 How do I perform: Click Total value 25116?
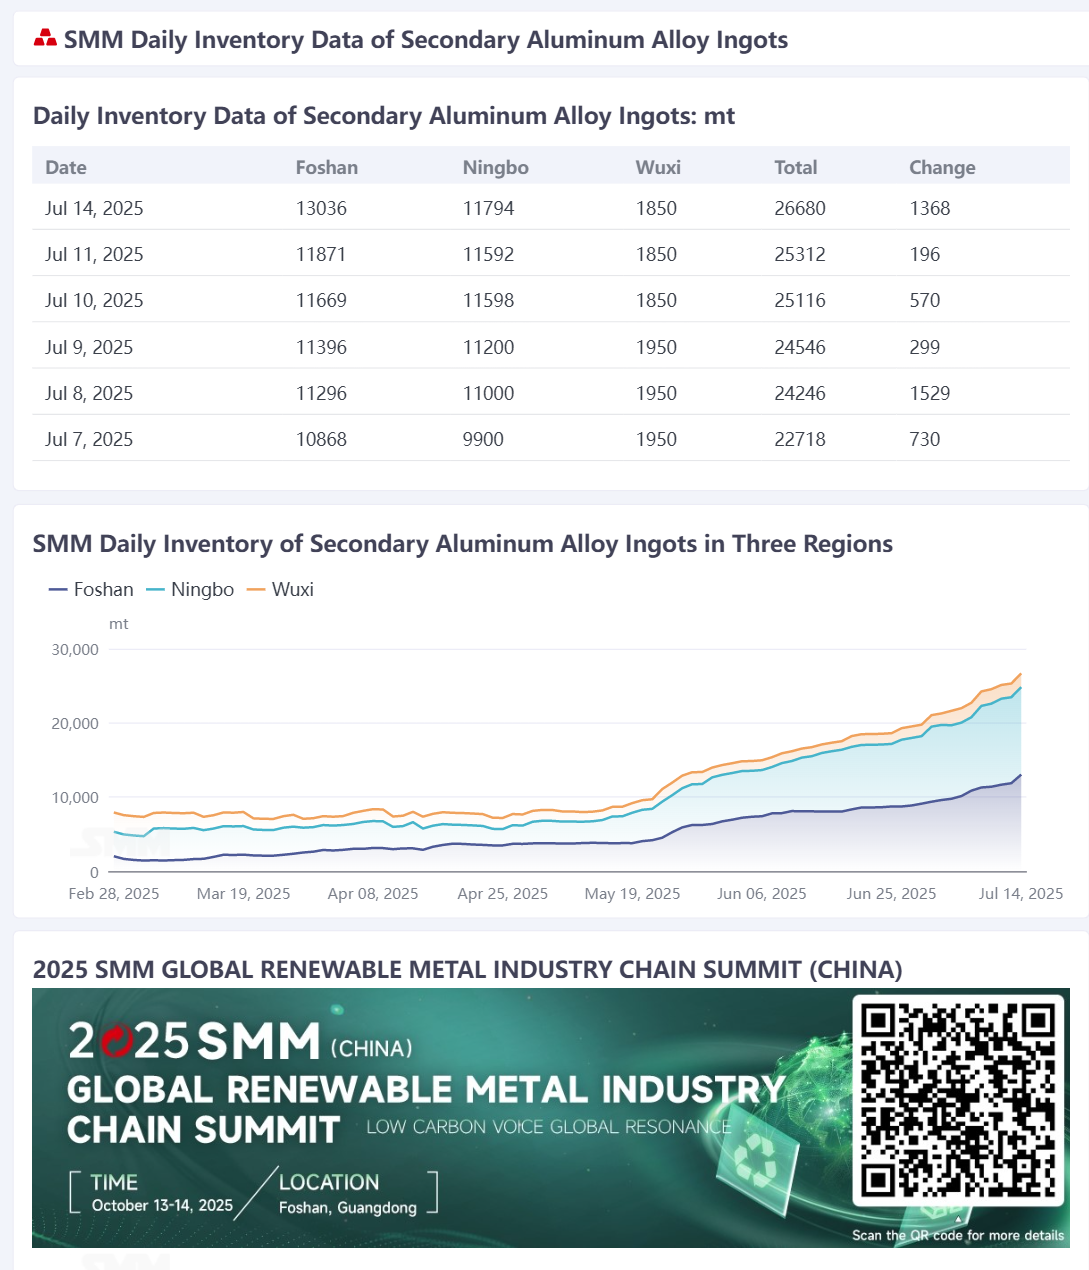[800, 300]
